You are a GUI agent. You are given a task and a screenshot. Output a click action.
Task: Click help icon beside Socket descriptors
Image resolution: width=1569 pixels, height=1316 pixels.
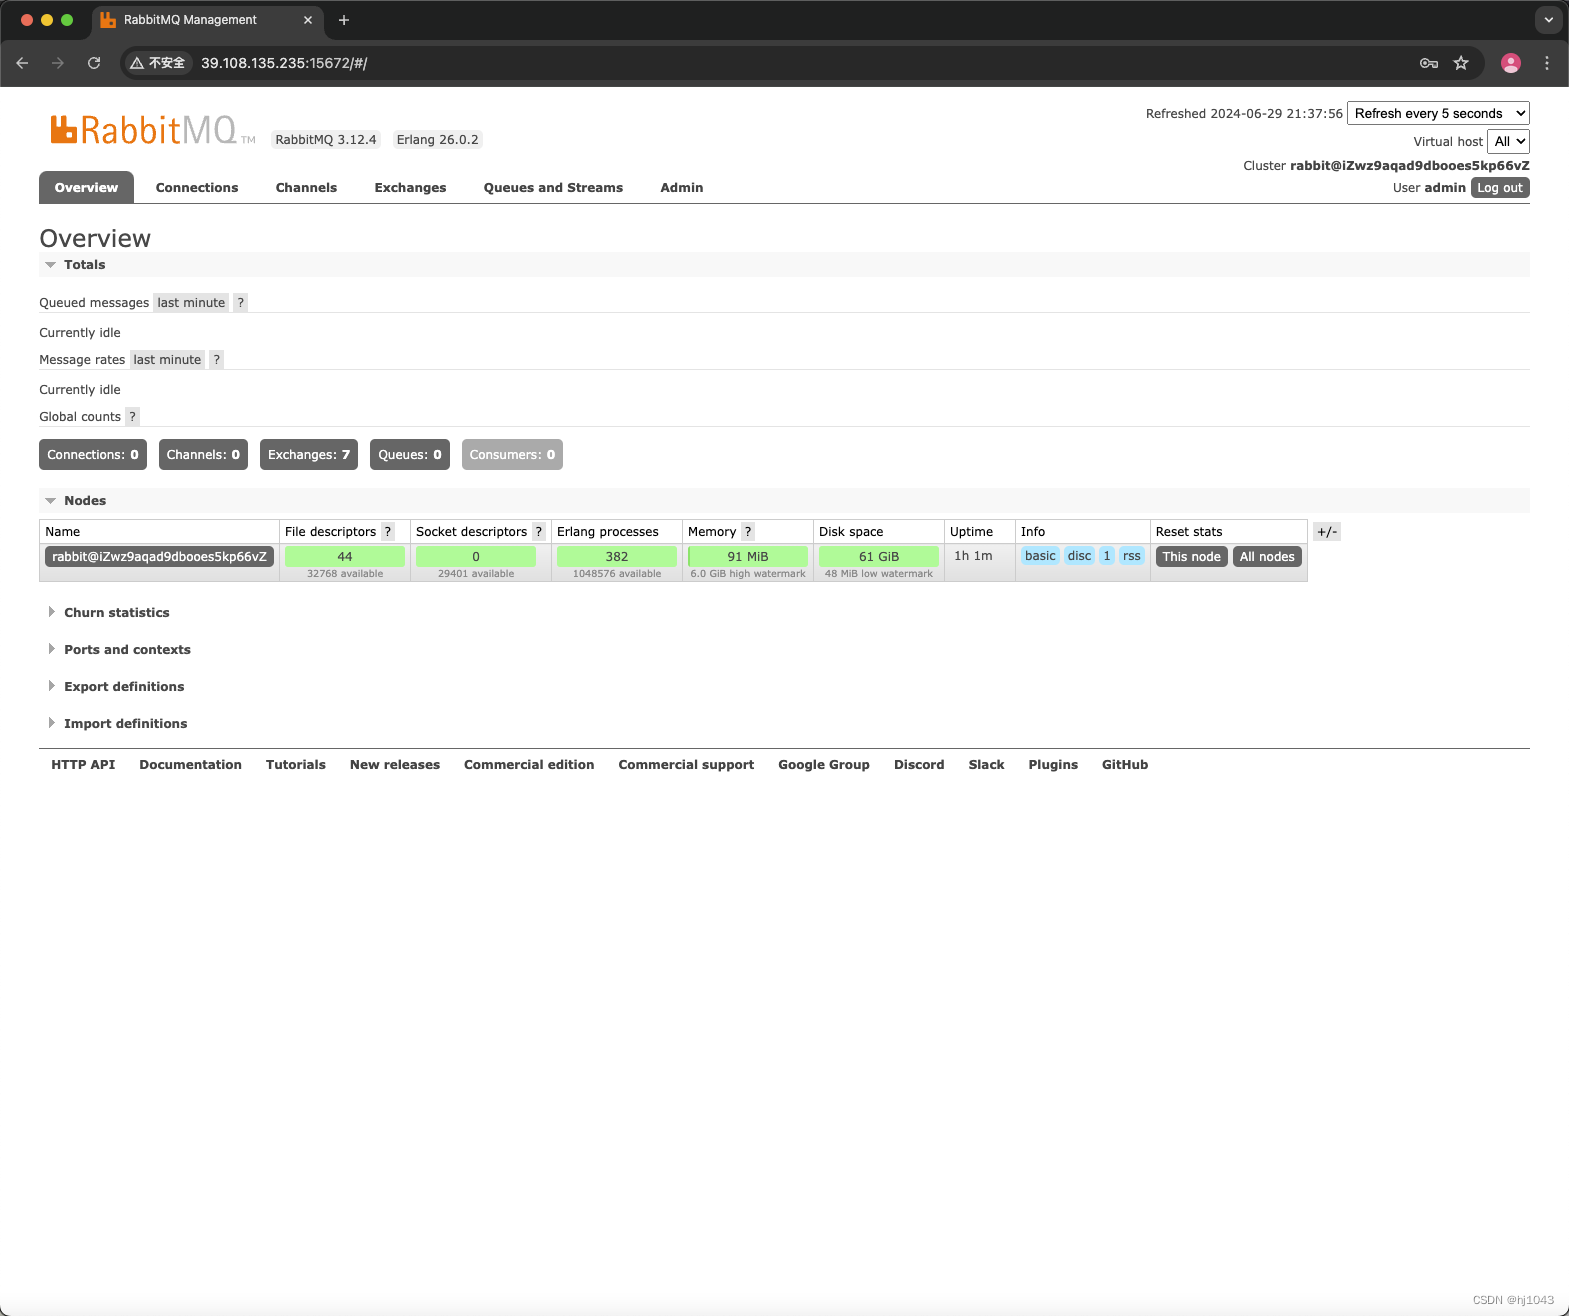pos(539,532)
